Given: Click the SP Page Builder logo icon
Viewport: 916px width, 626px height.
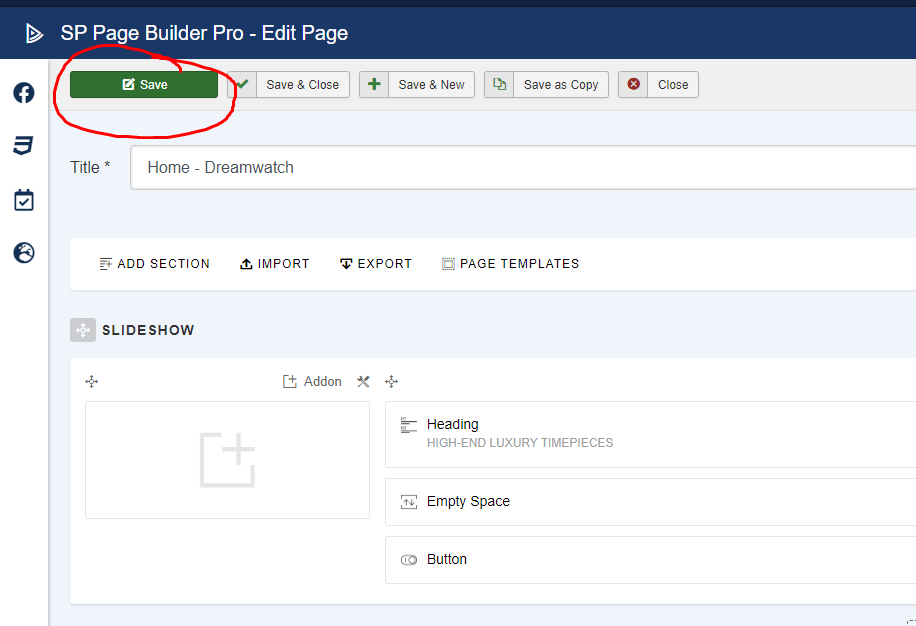Looking at the screenshot, I should (x=34, y=33).
